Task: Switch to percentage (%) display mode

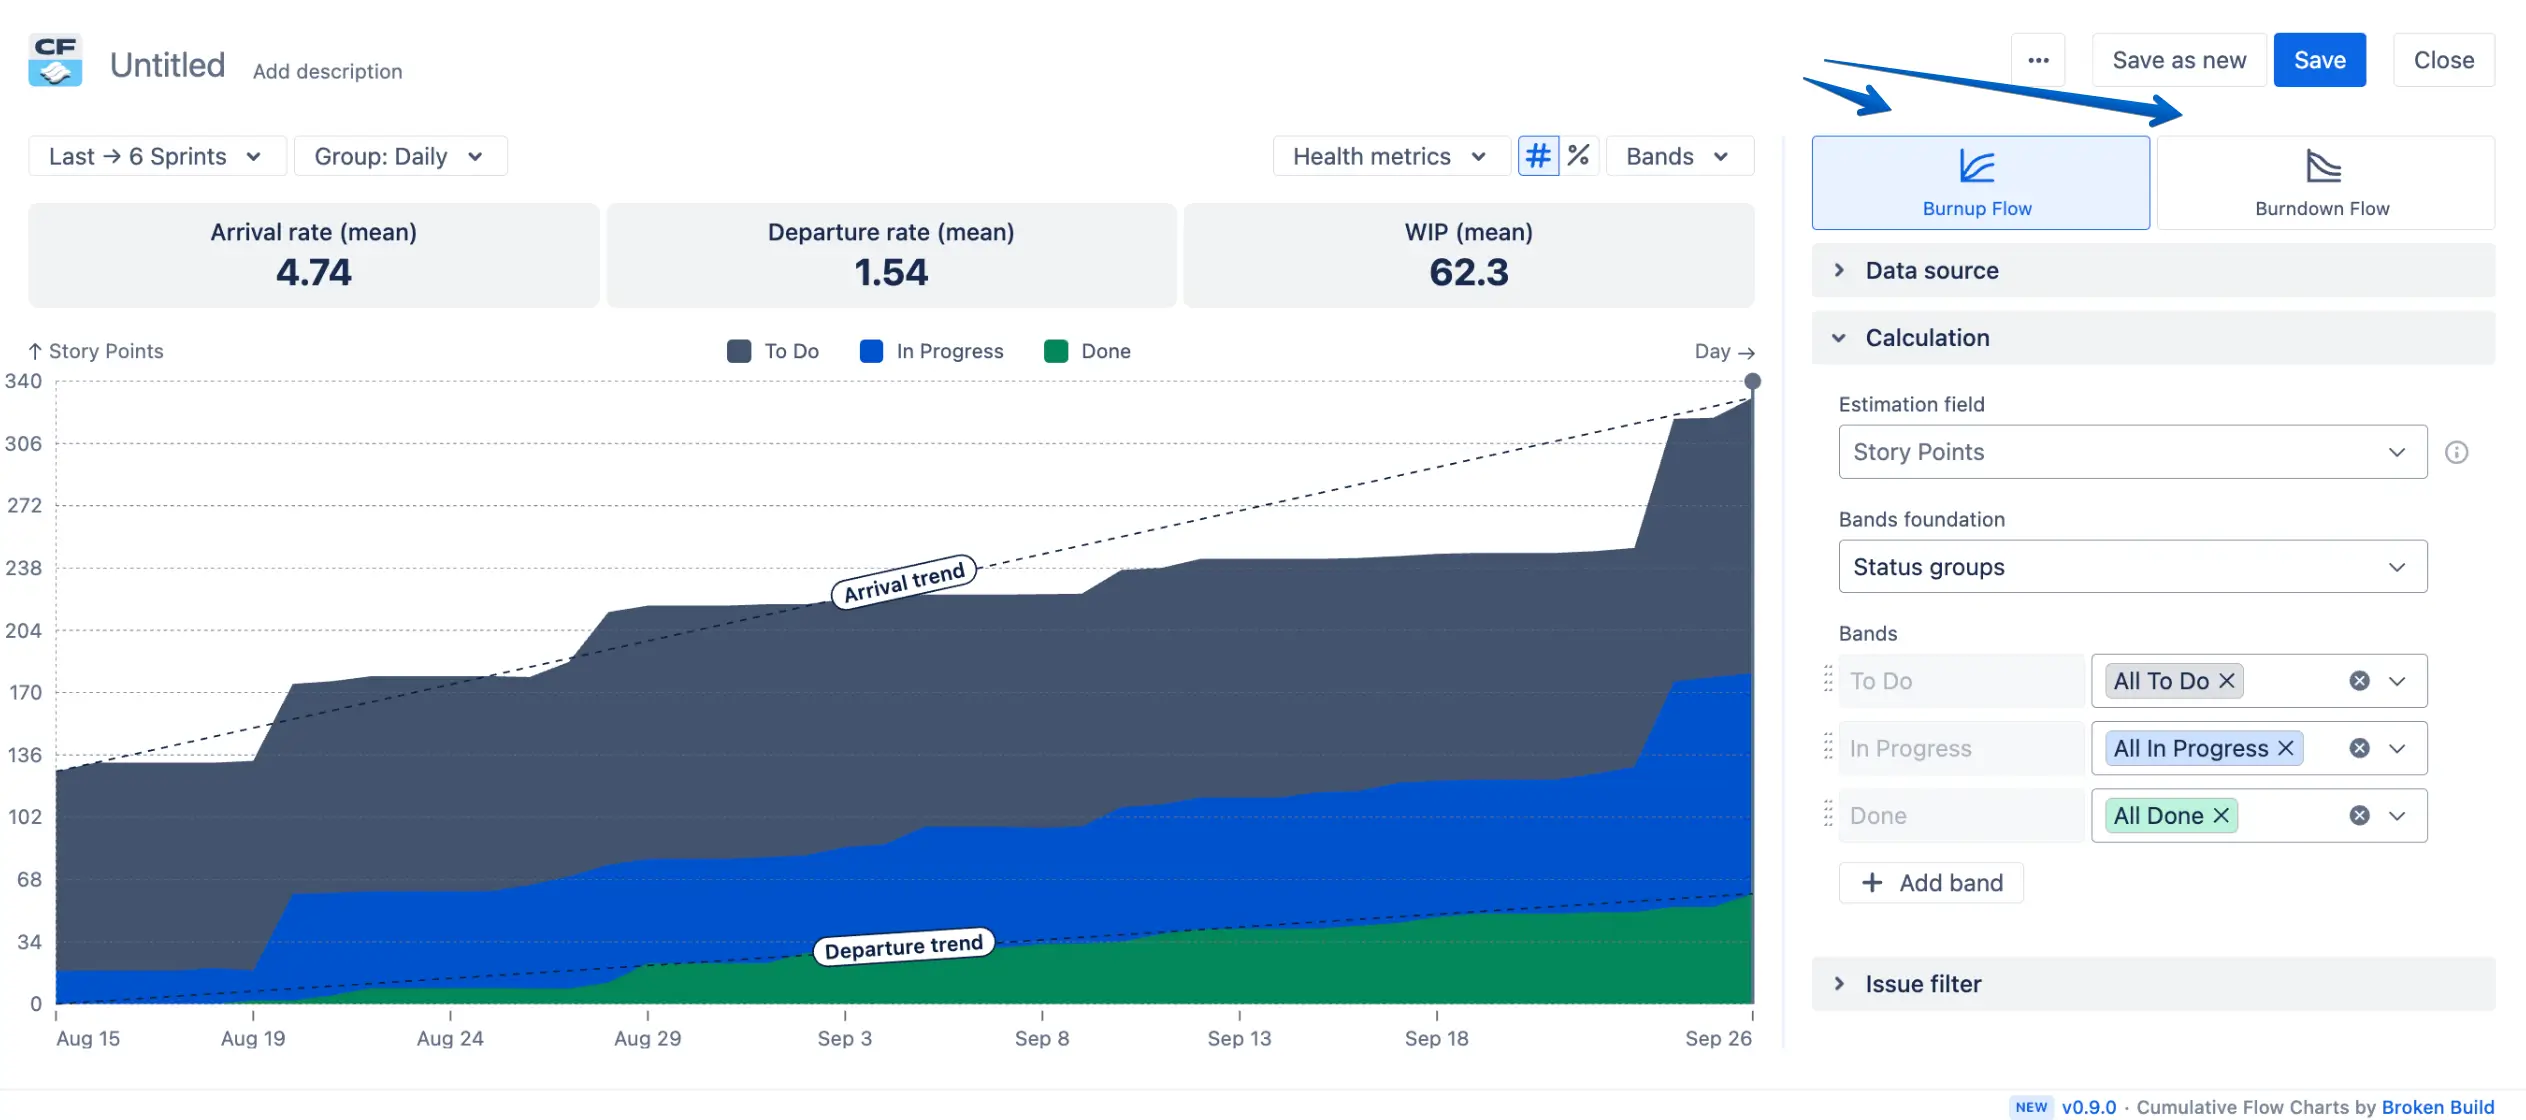Action: [x=1578, y=156]
